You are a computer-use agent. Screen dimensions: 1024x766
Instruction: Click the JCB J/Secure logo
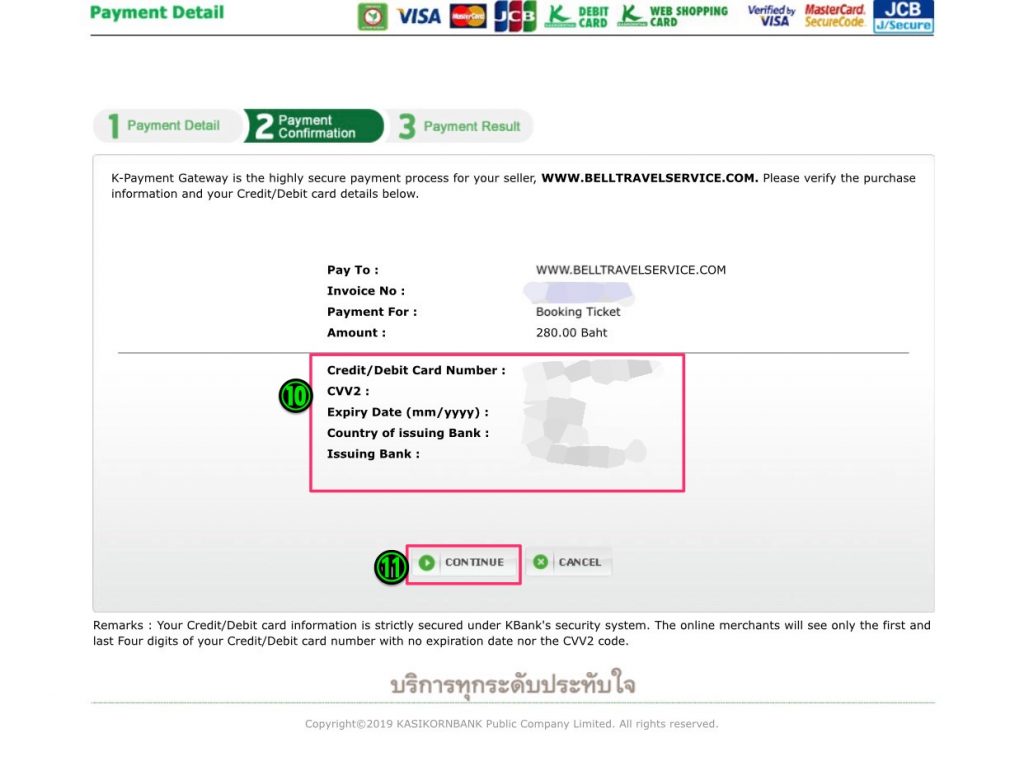click(x=903, y=16)
